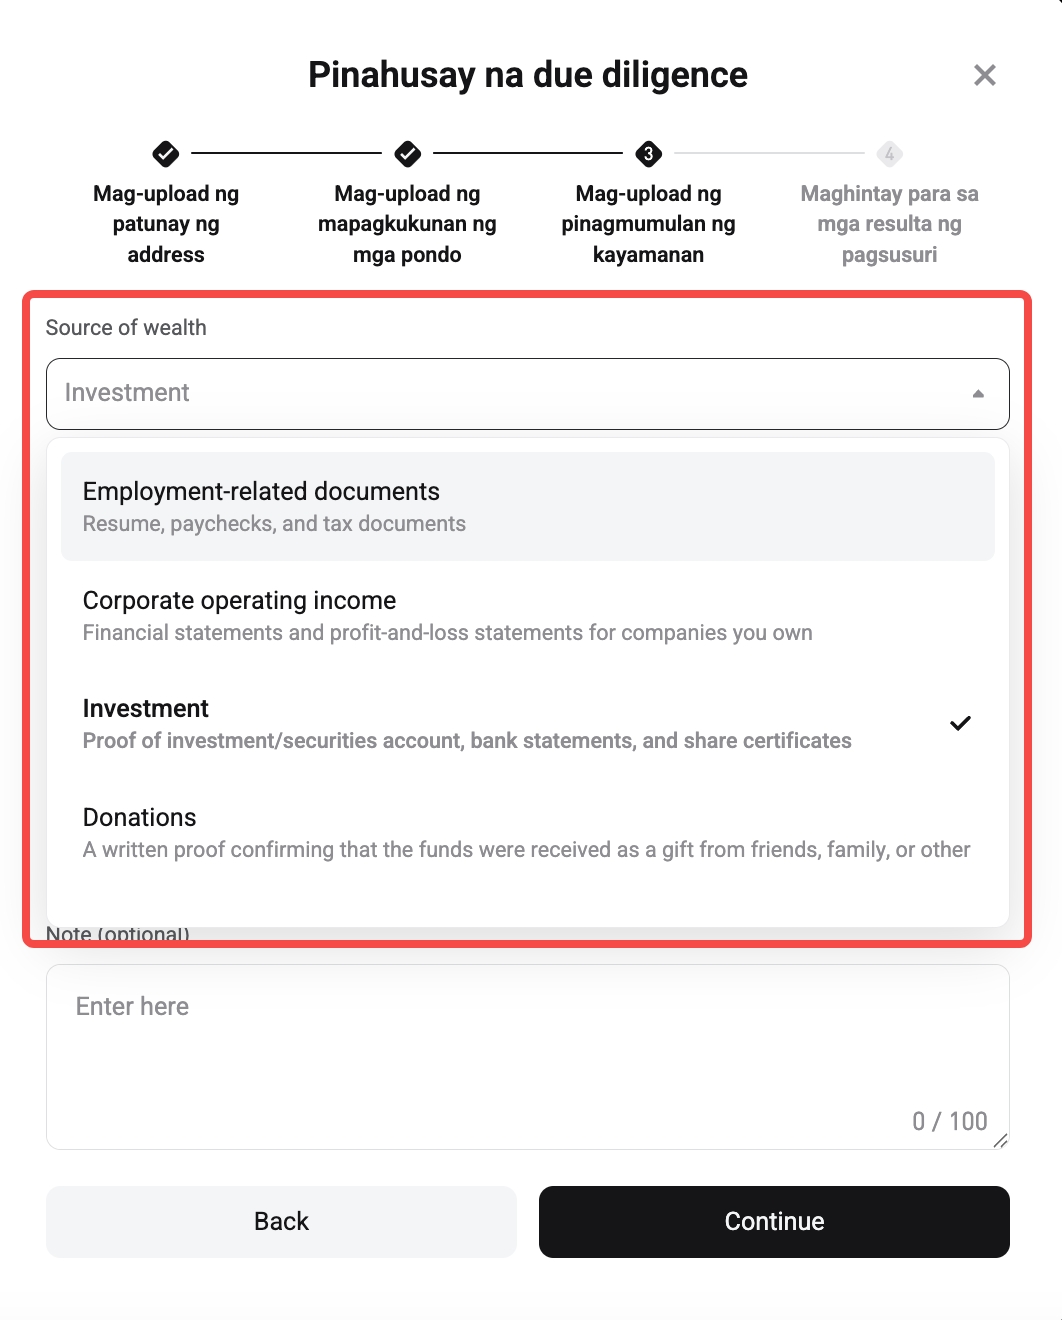Click the checkmark icon for mapagkukunan ng pondo step
The height and width of the screenshot is (1320, 1062).
pos(406,154)
